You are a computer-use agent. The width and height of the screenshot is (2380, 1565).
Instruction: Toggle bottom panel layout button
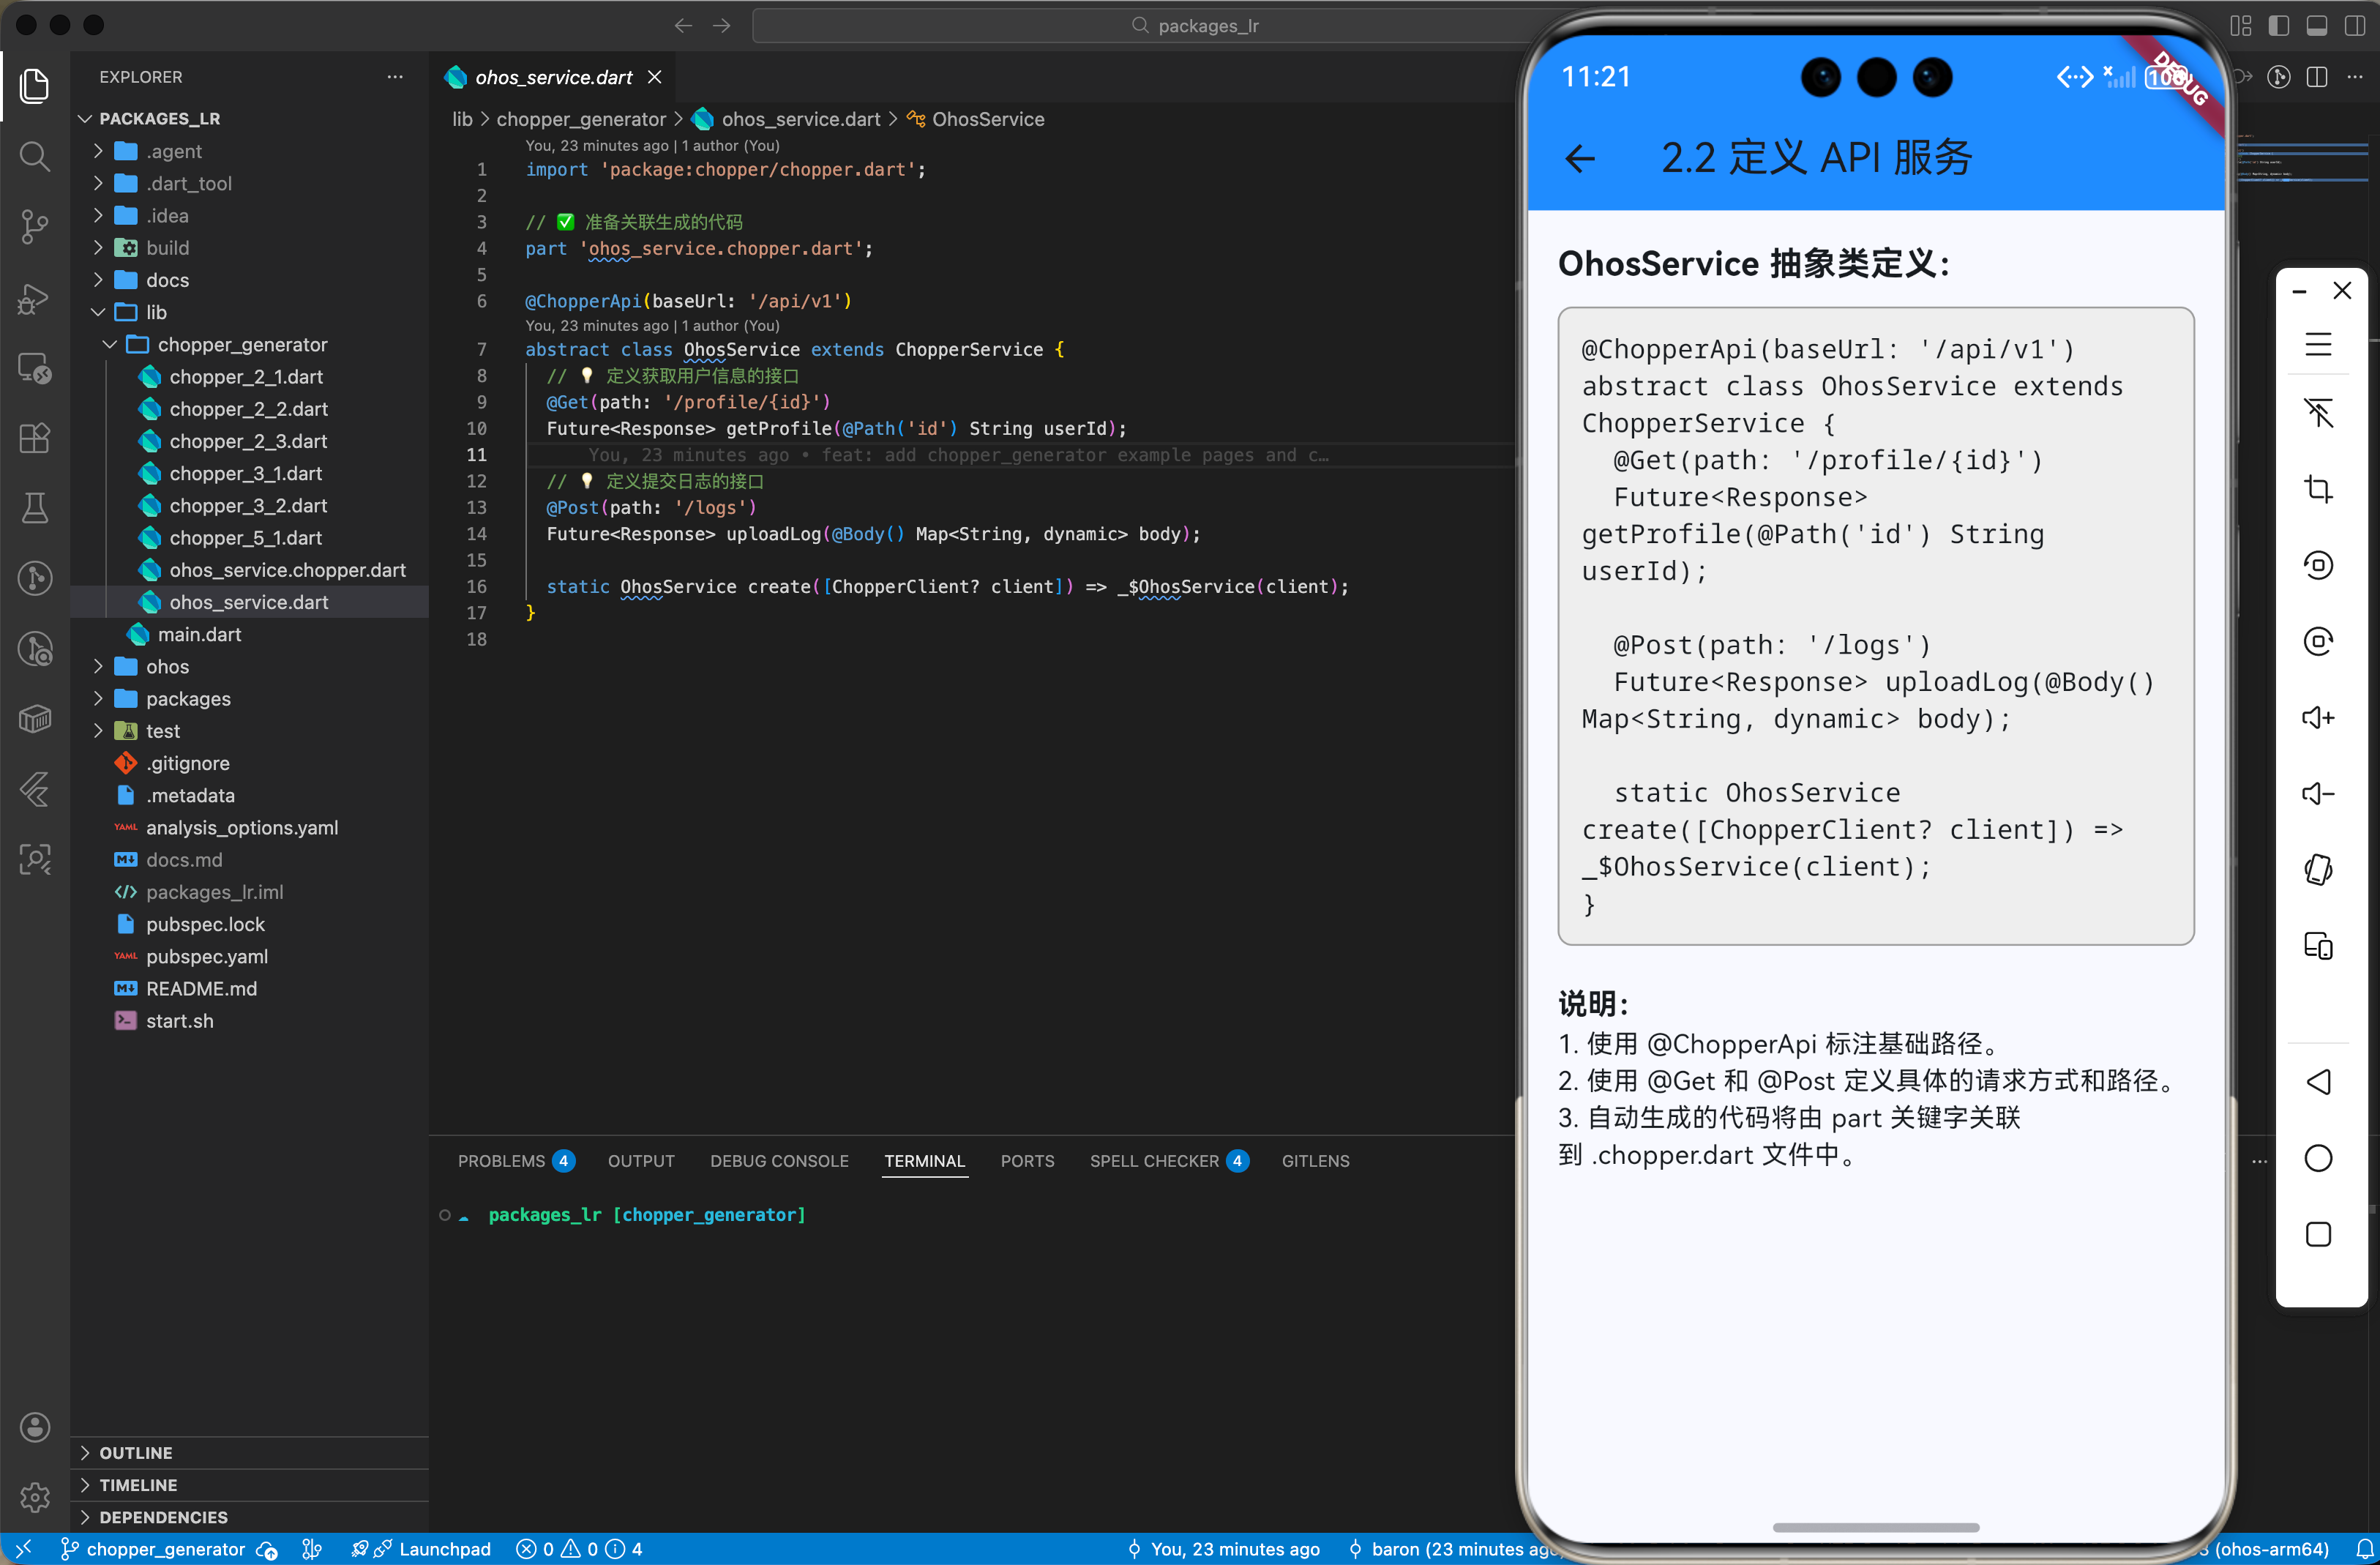[2317, 25]
